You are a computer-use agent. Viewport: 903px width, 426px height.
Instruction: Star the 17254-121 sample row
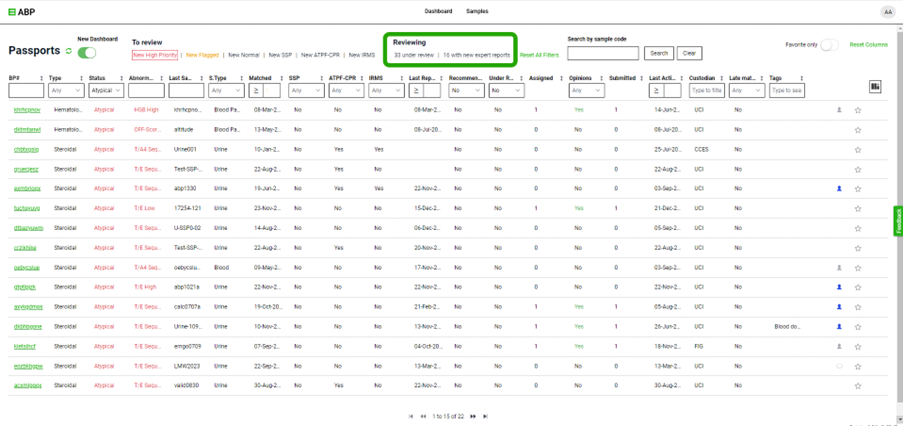point(858,208)
